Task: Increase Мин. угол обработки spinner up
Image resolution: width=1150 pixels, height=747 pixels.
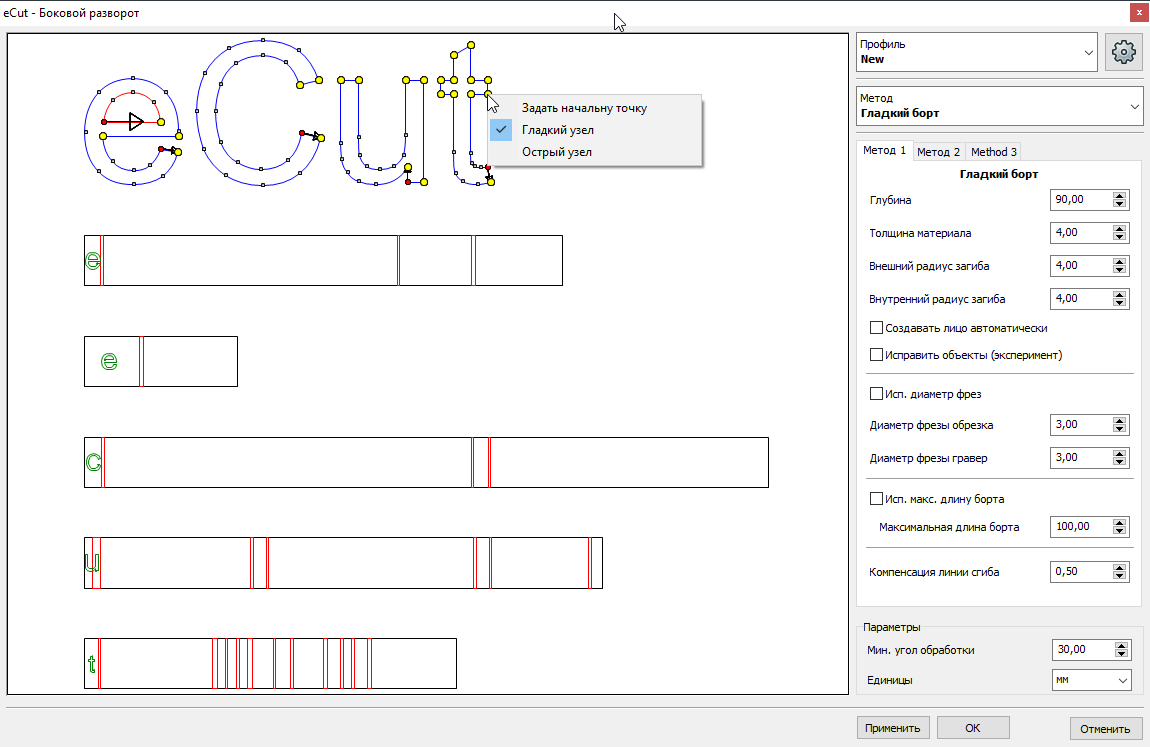Action: [x=1121, y=645]
